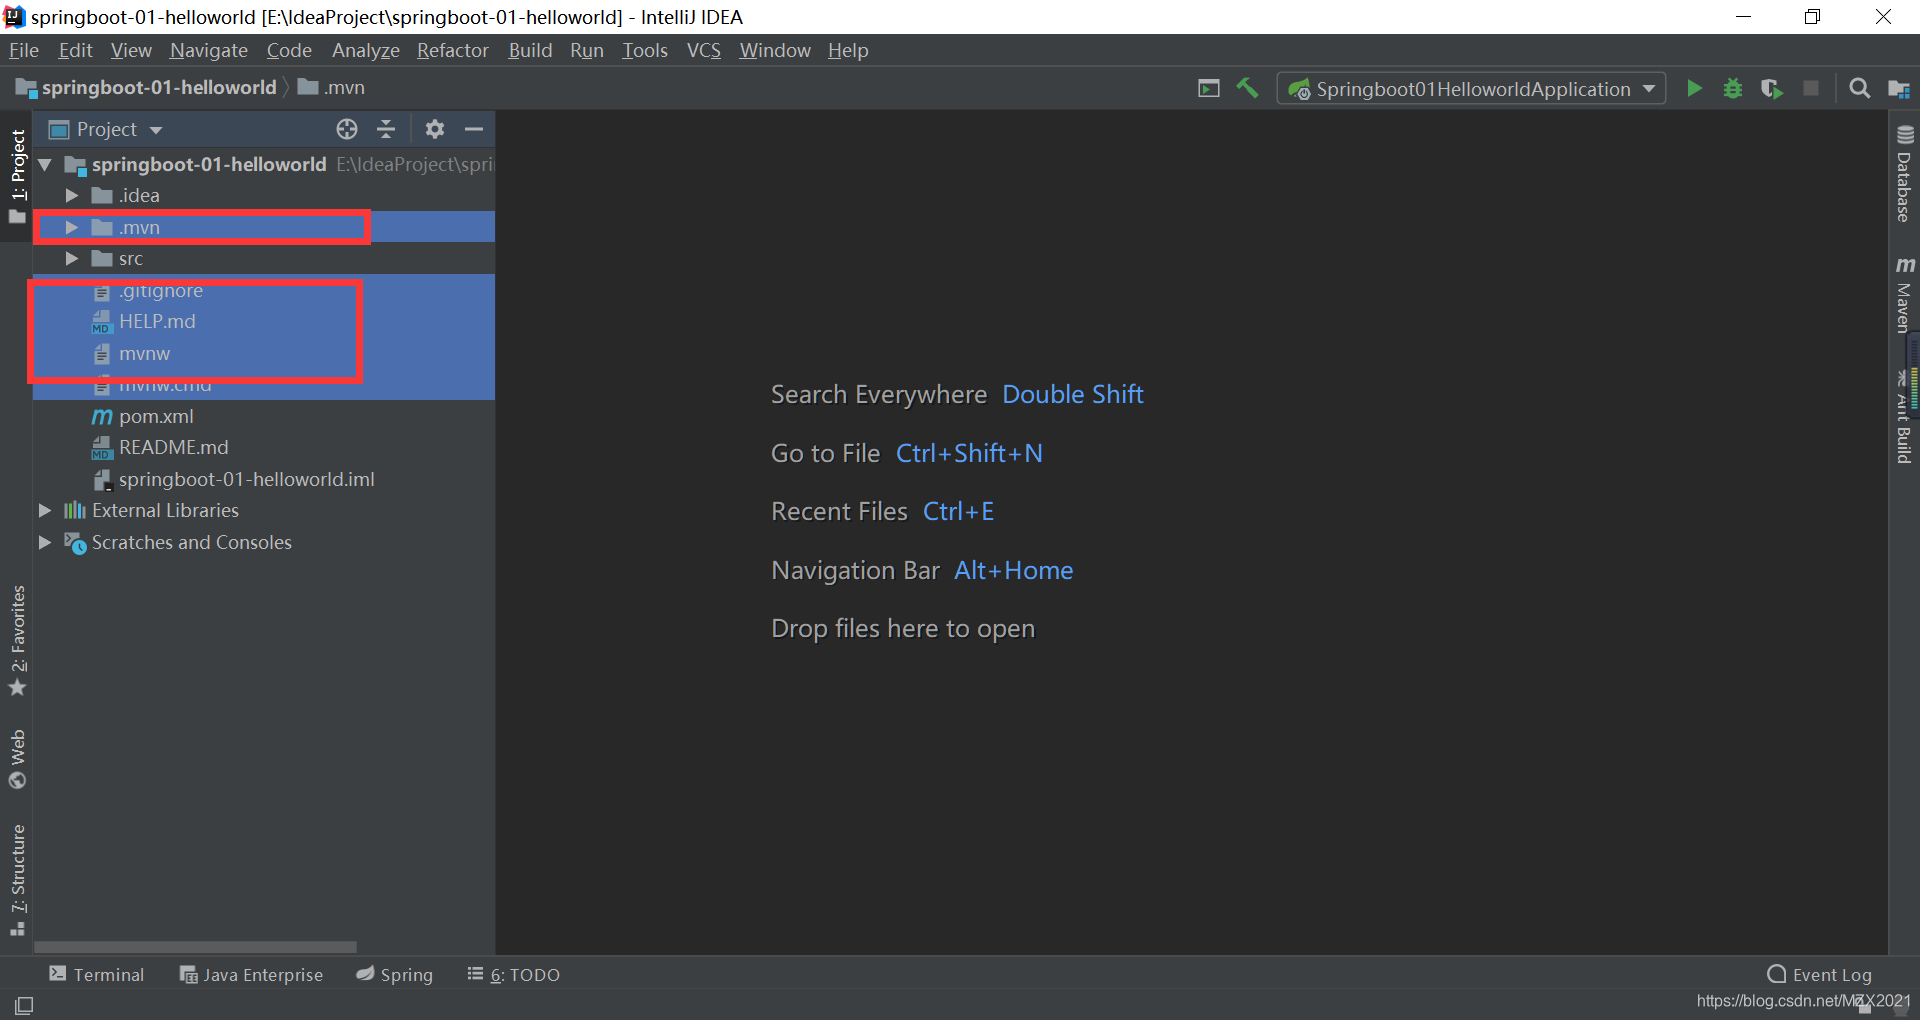Open the 7: Structure side tab

pos(17,879)
